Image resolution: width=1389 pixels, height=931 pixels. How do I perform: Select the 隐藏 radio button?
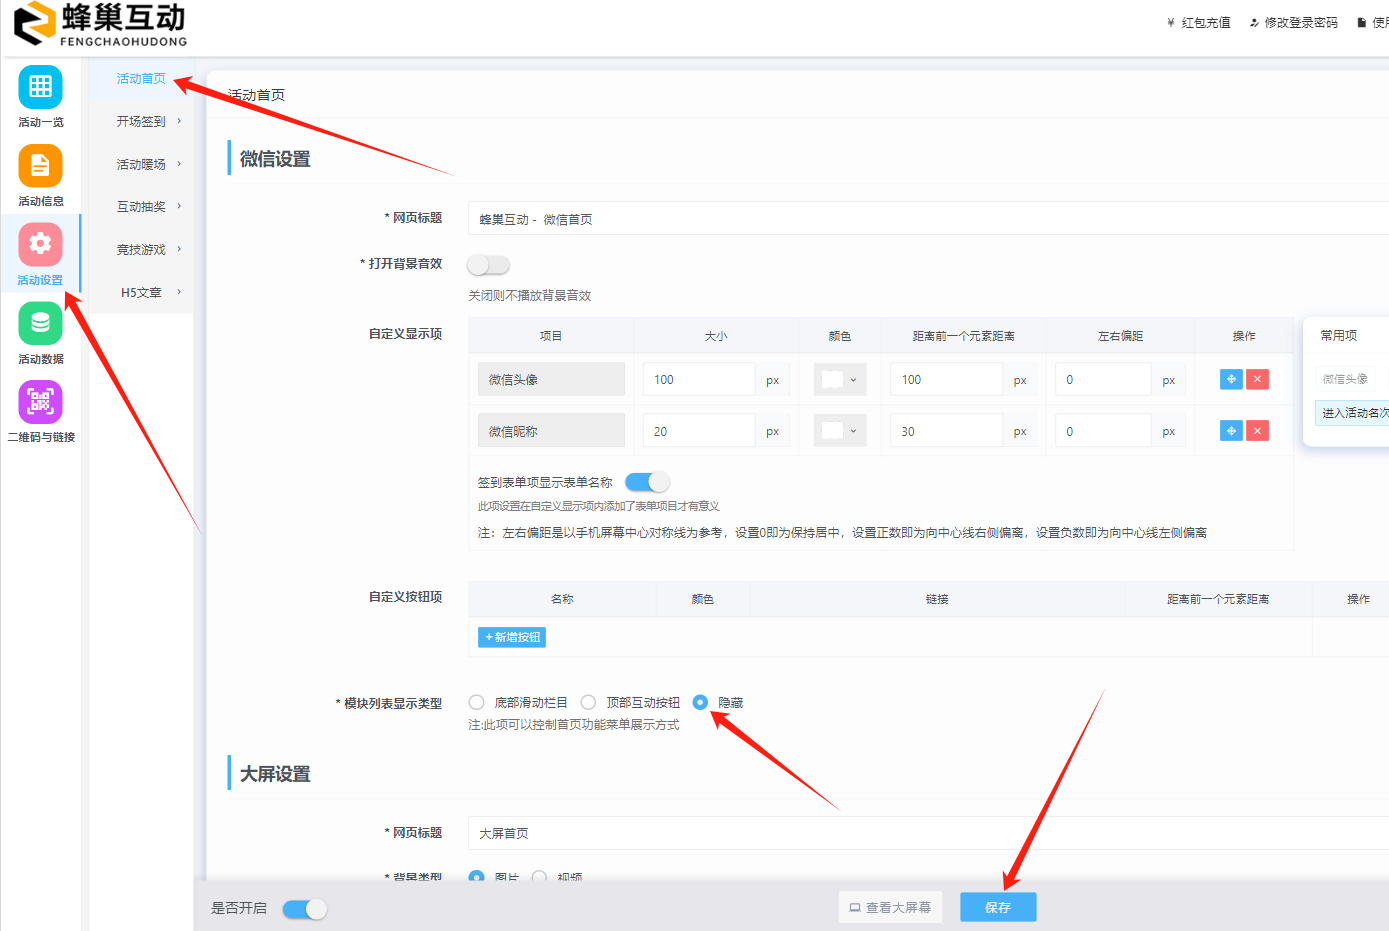point(700,702)
